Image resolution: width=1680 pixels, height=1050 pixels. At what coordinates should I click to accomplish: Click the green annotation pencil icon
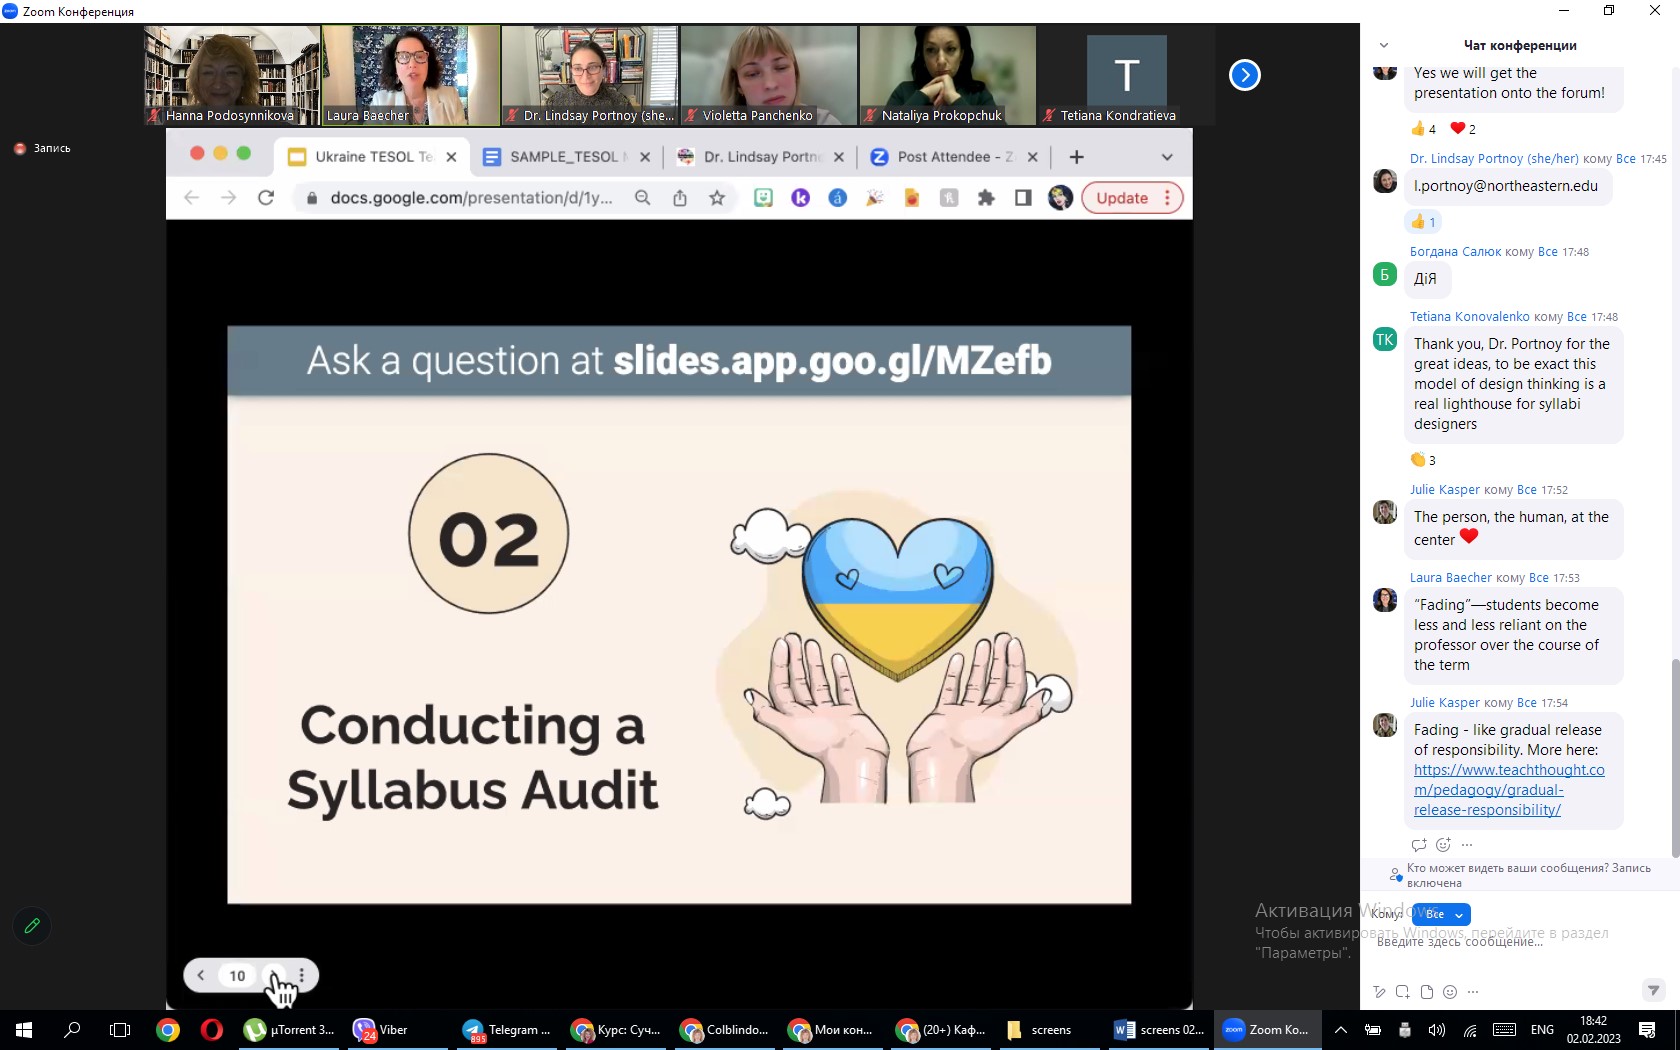(32, 926)
